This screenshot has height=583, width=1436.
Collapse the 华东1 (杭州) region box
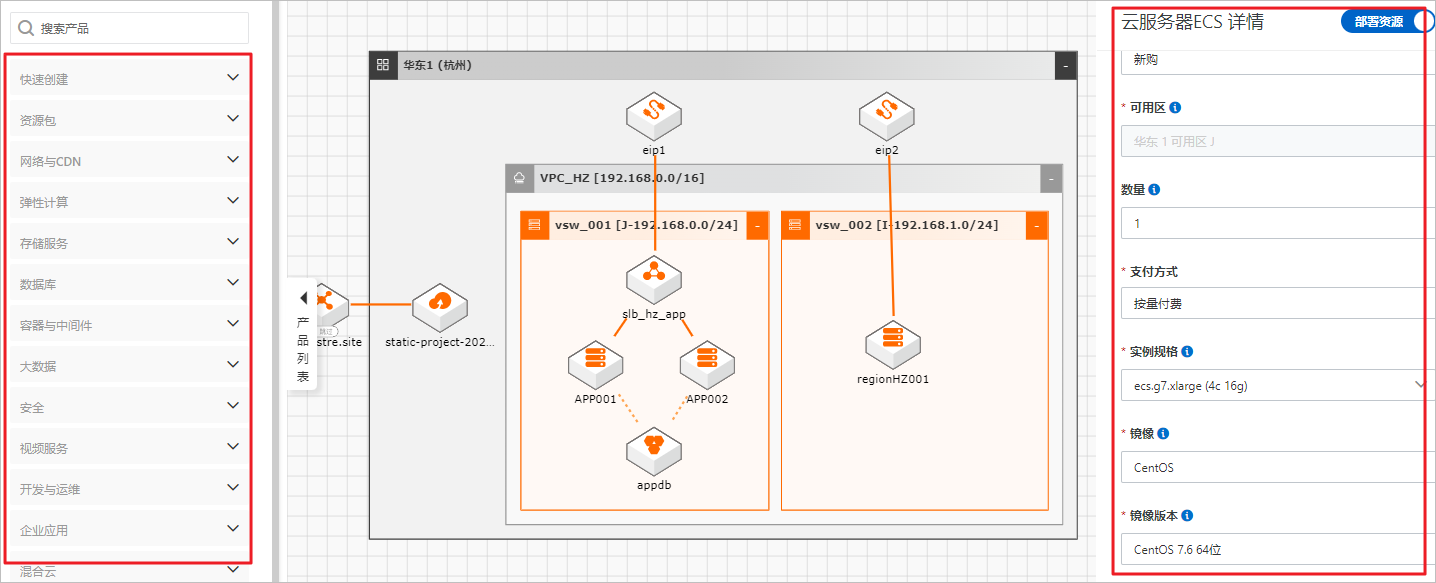coord(1066,65)
